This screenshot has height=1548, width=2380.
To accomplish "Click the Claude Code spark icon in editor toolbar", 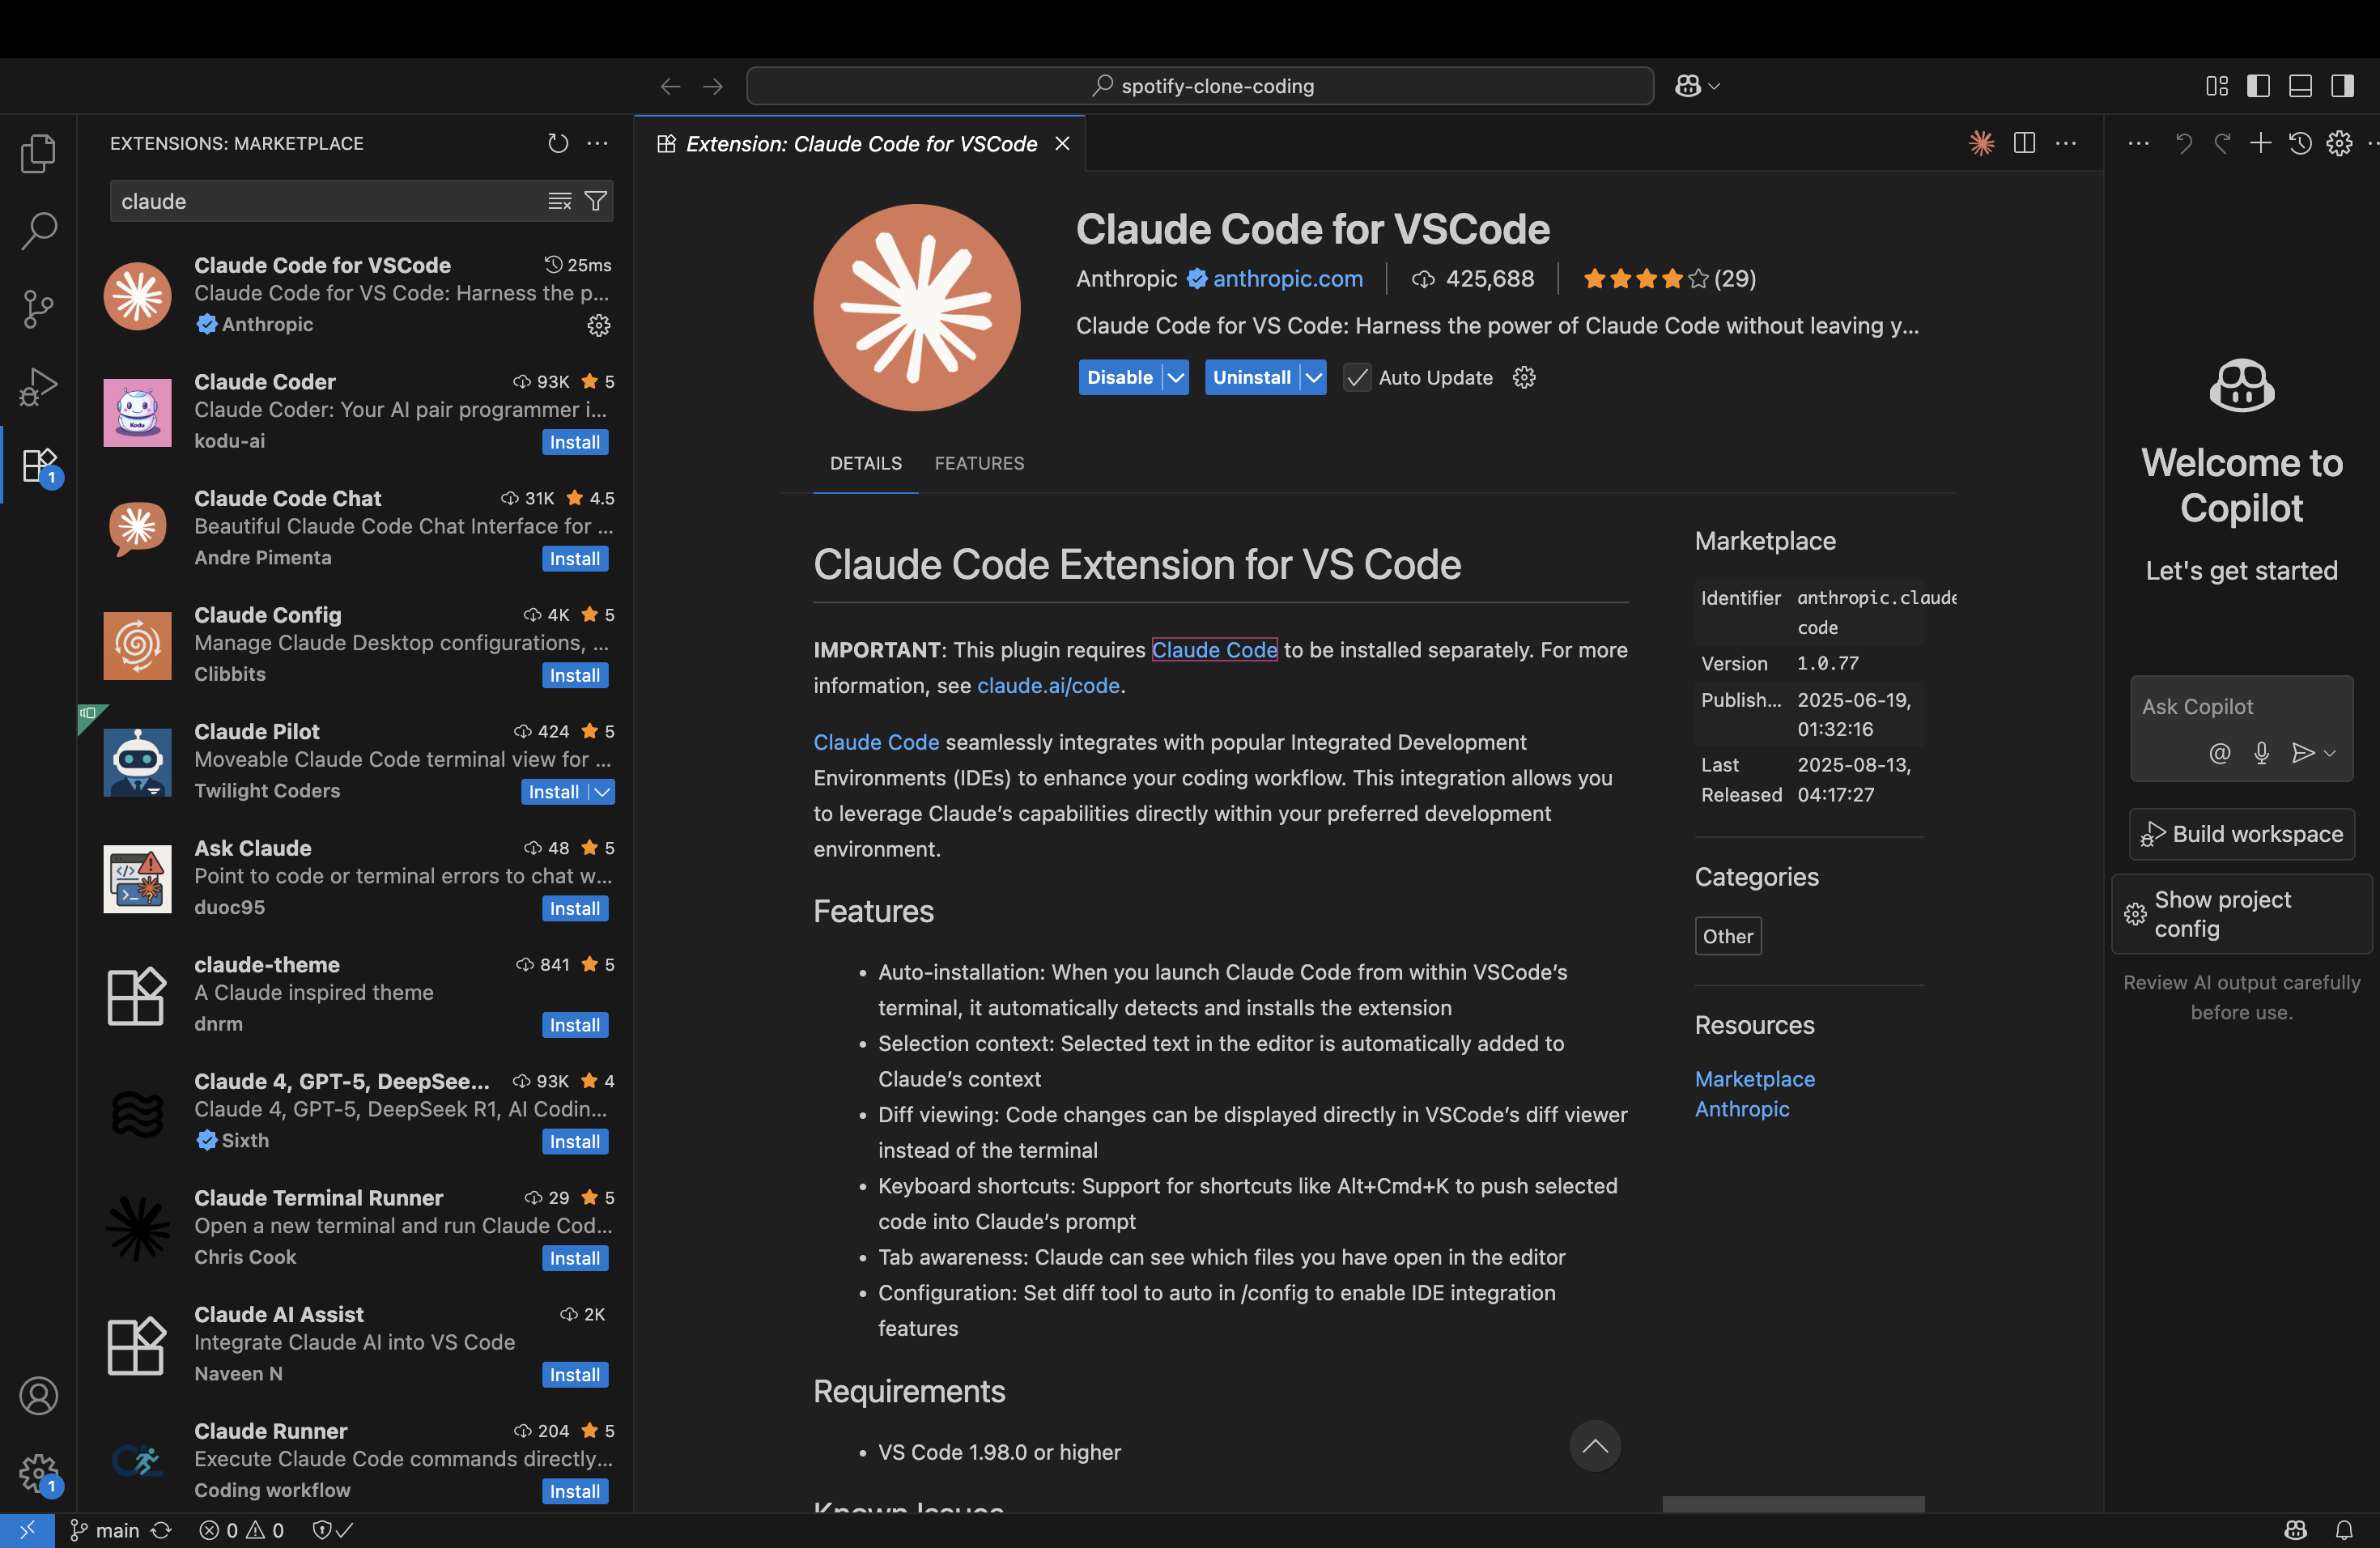I will [1981, 143].
